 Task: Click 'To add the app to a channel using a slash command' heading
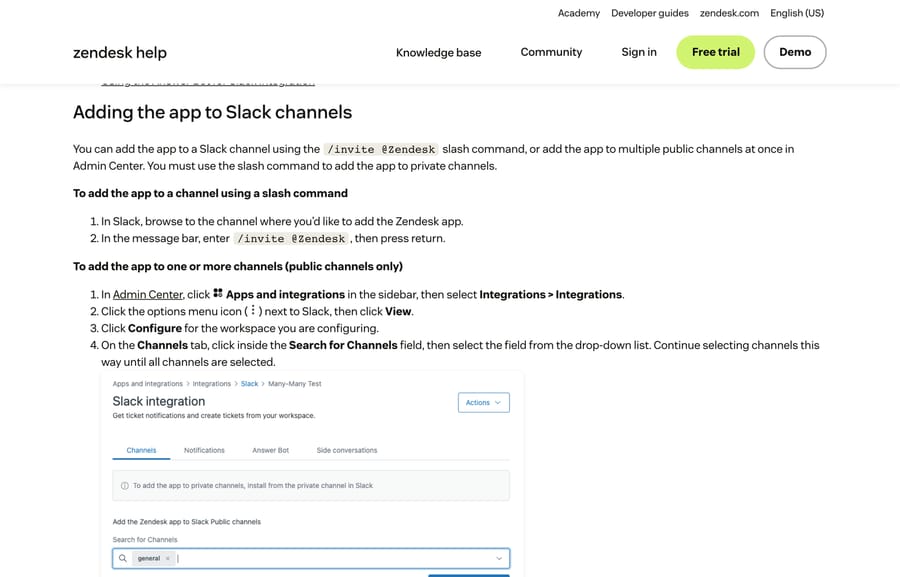[210, 193]
